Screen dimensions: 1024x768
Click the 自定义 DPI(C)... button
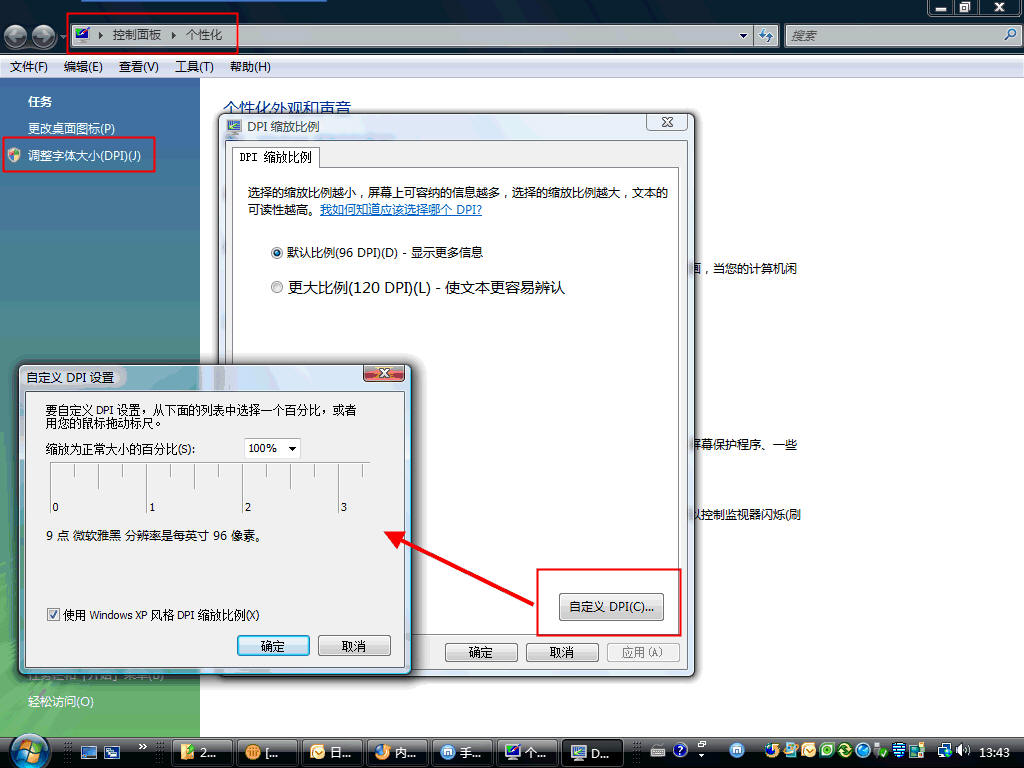tap(611, 607)
